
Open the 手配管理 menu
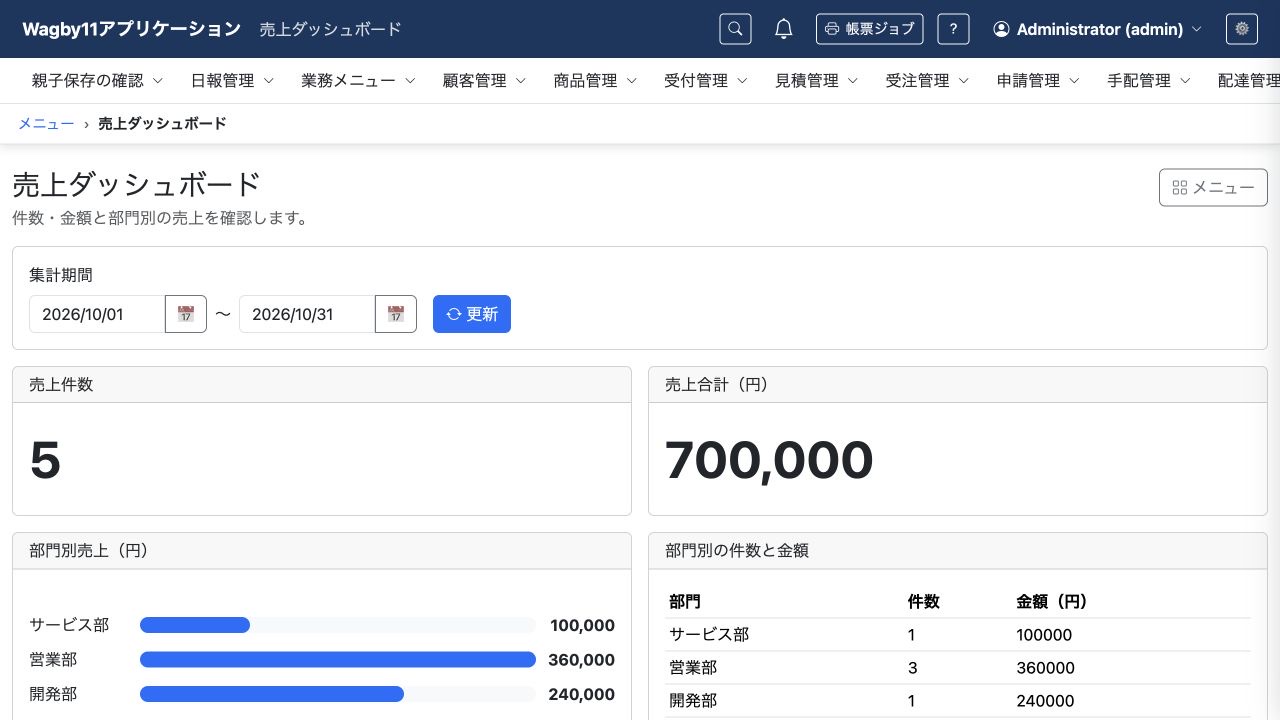tap(1150, 81)
